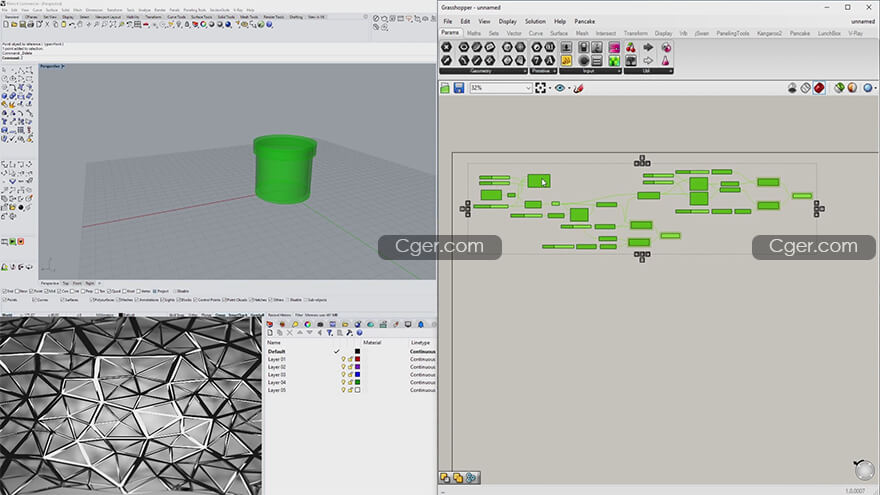Switch to the Top viewport tab in Rhino
Screen dimensions: 880x495
66,283
